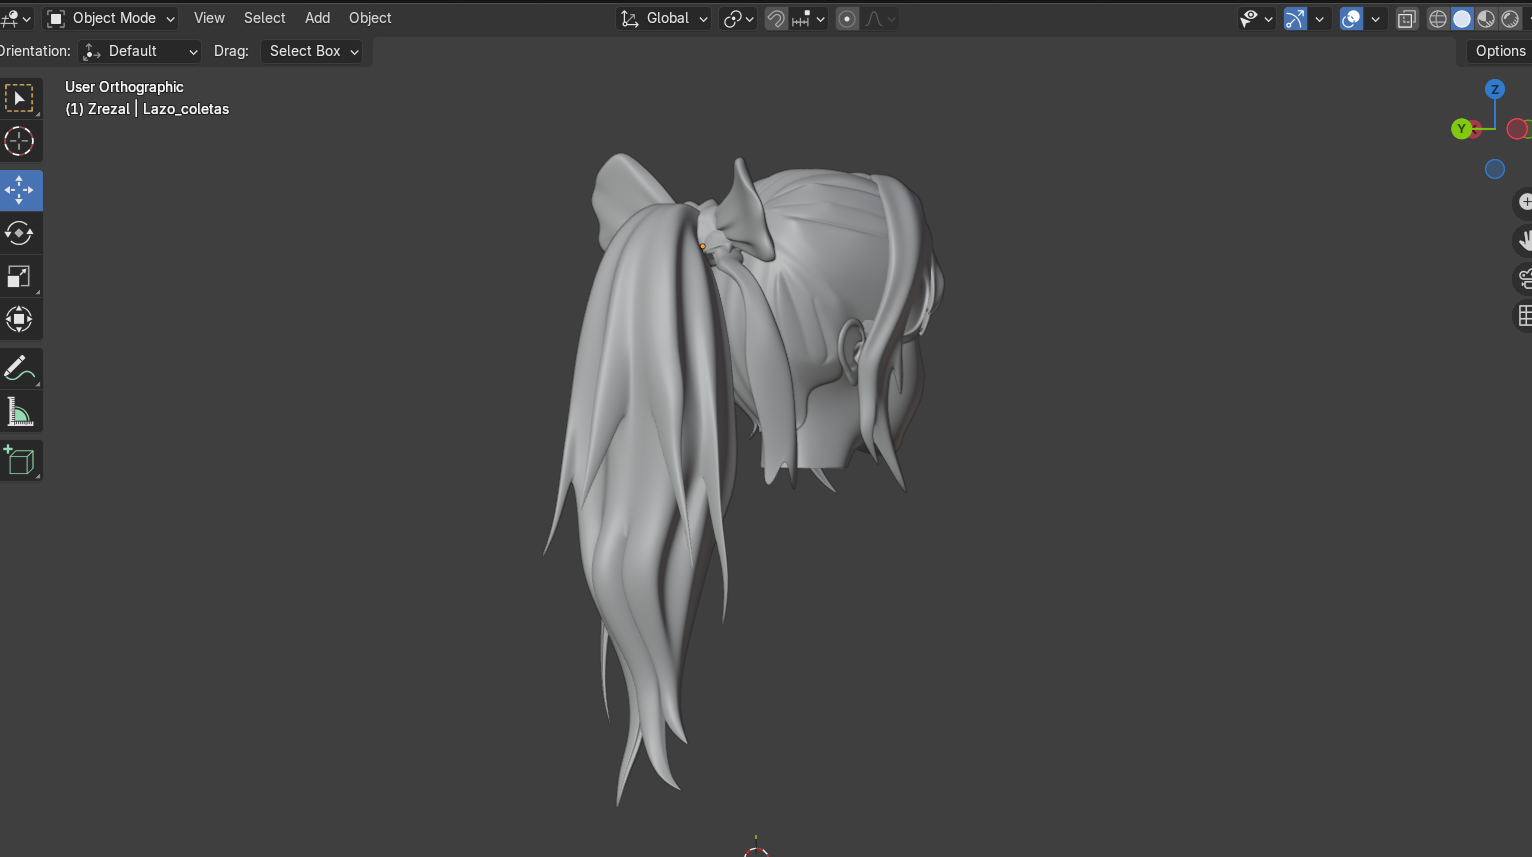Open the Select Box drag dropdown
1532x857 pixels.
tap(313, 51)
